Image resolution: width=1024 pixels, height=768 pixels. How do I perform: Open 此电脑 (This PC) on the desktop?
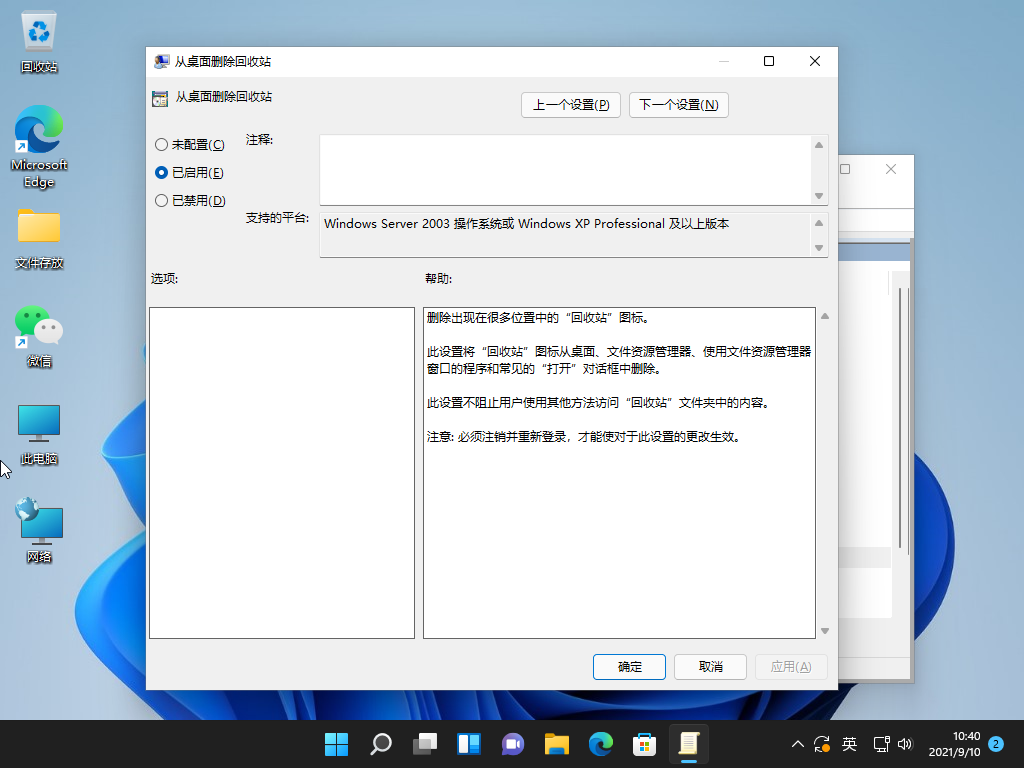(x=38, y=424)
